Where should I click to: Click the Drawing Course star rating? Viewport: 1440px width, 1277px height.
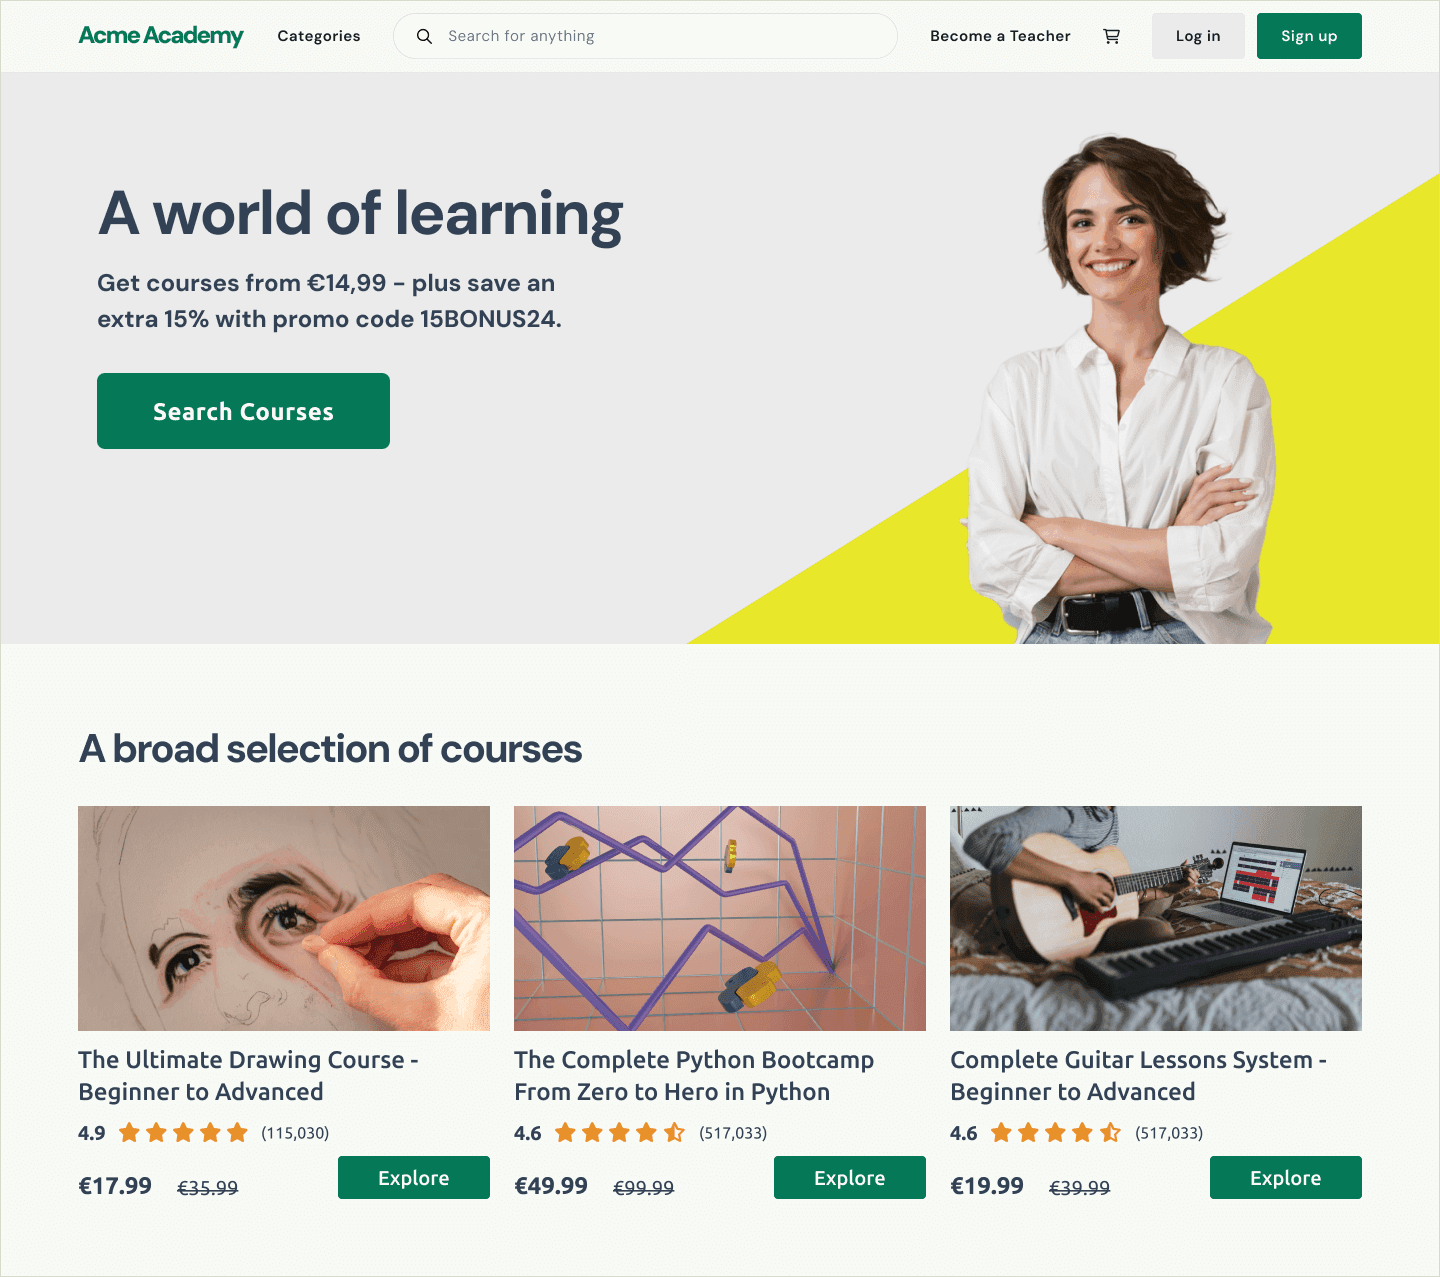point(183,1132)
